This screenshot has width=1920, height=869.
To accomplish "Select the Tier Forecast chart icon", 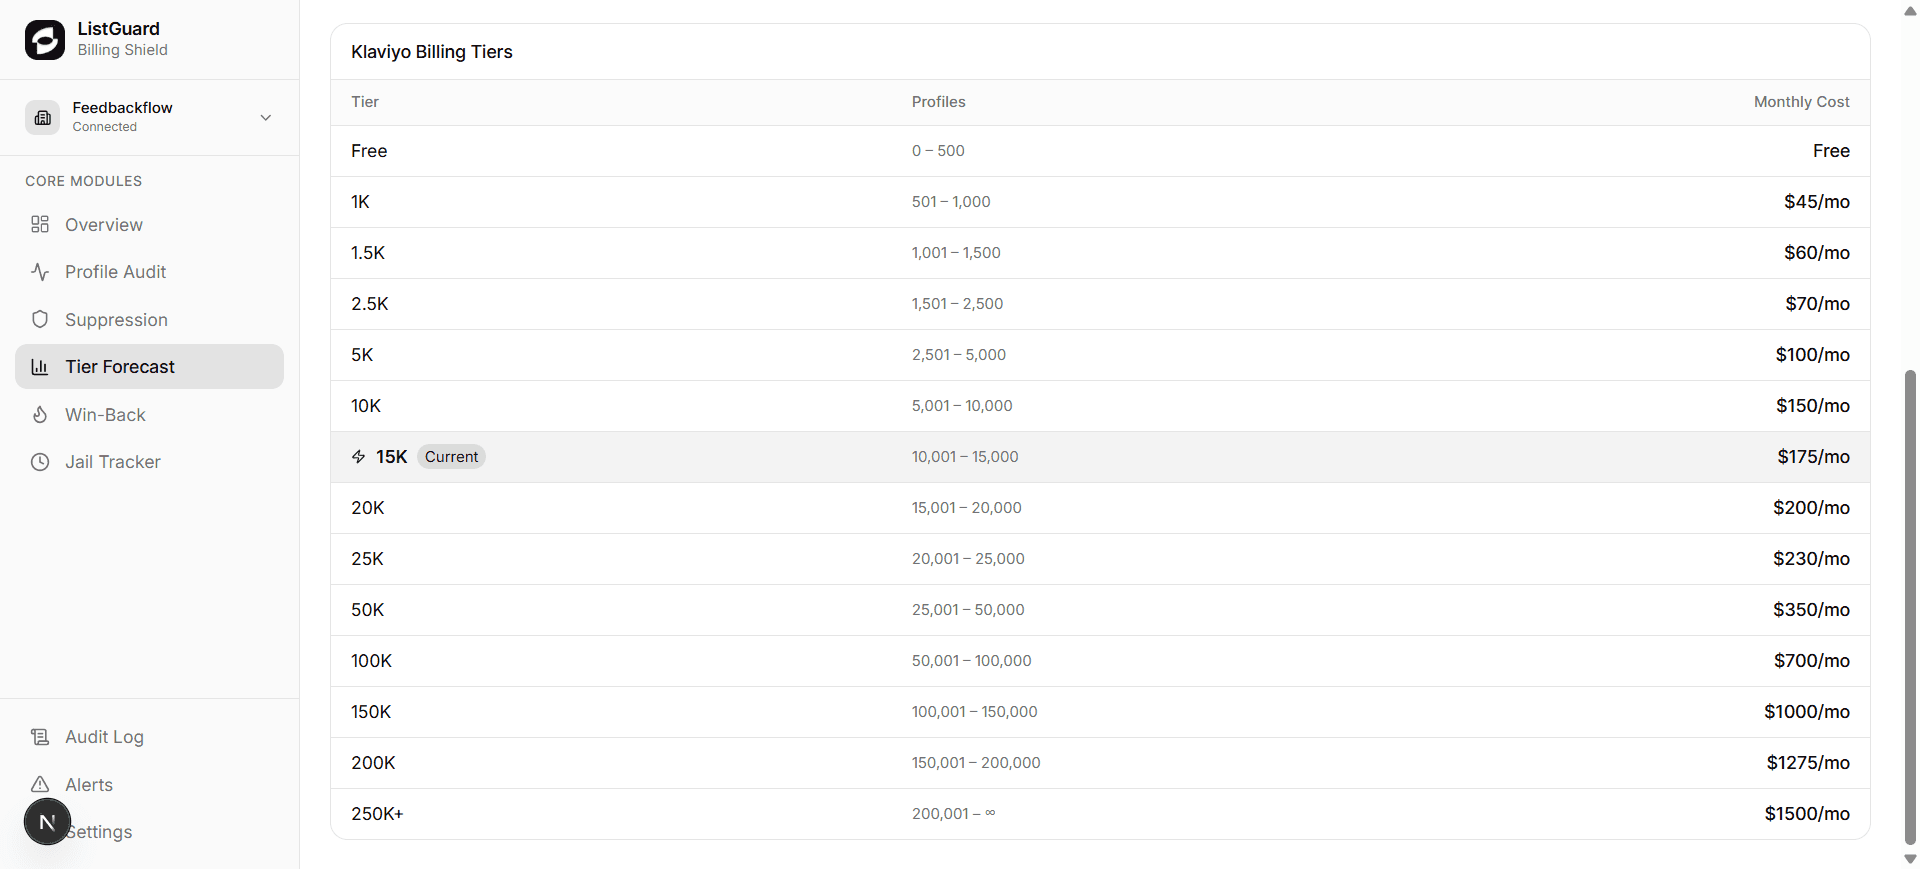I will (x=40, y=366).
